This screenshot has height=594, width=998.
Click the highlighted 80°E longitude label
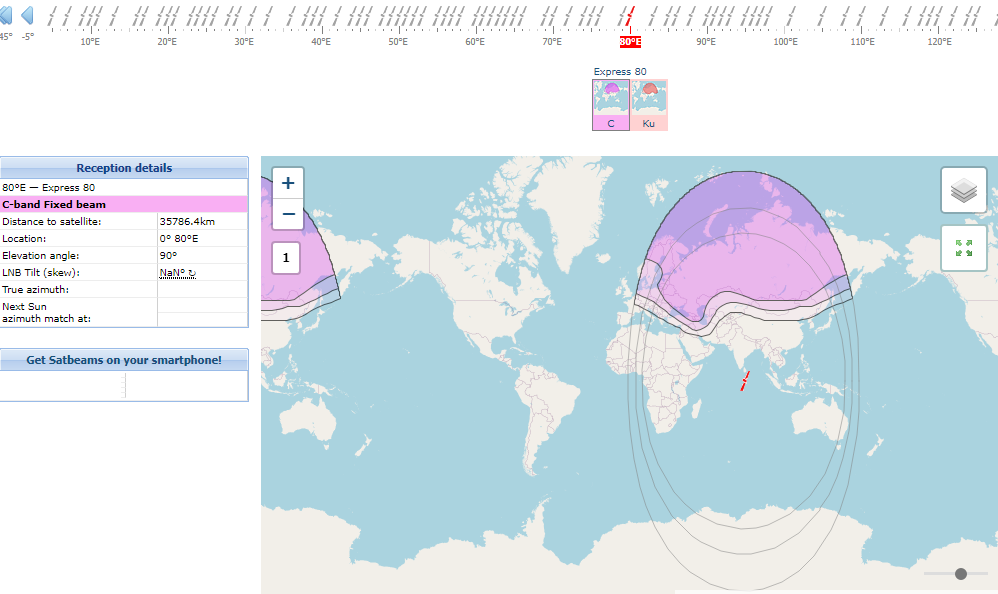[x=630, y=42]
